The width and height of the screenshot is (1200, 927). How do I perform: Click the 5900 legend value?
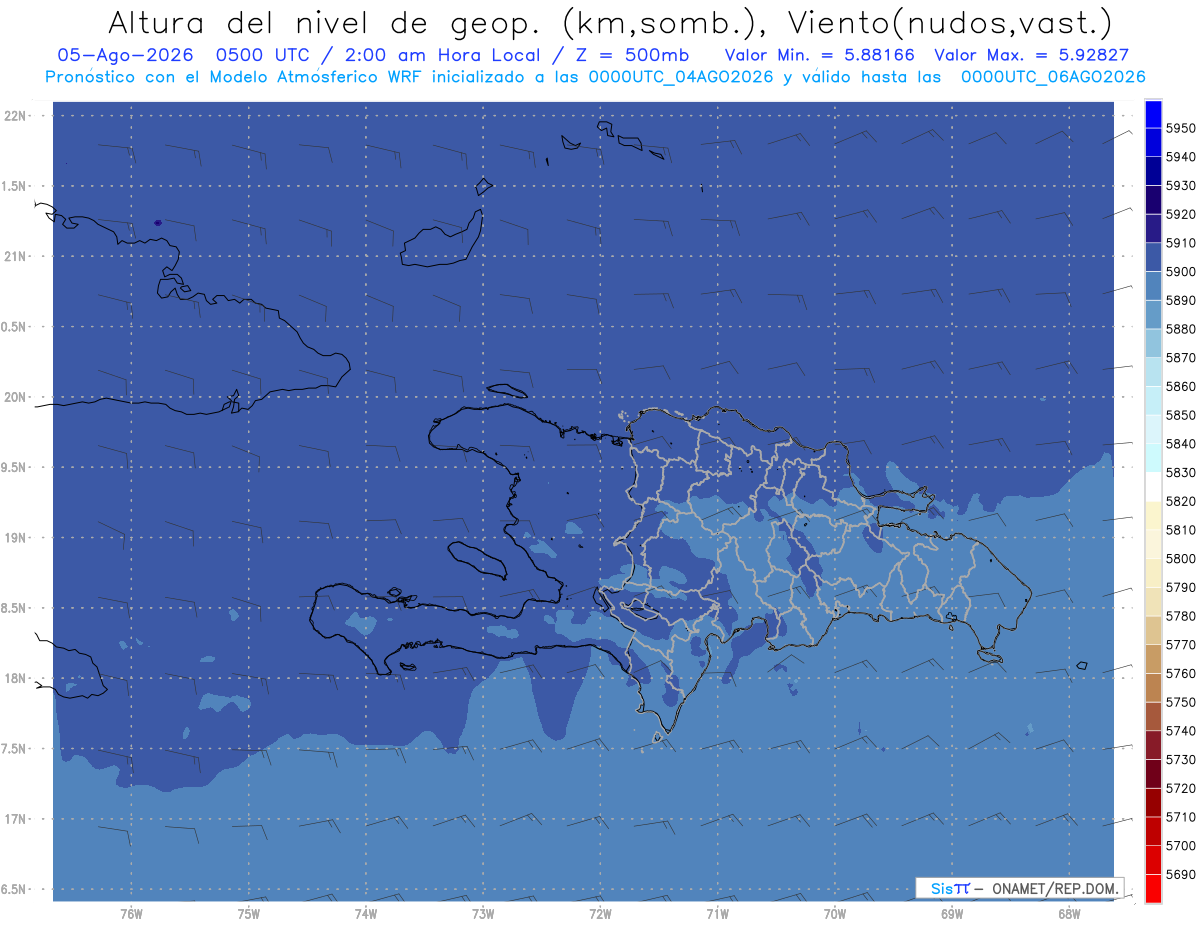tap(1181, 272)
